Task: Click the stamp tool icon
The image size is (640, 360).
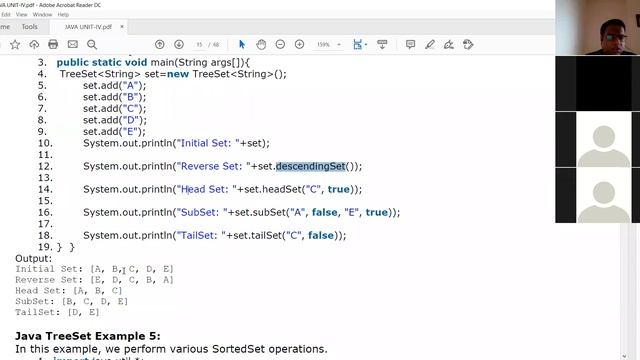Action: pyautogui.click(x=468, y=44)
